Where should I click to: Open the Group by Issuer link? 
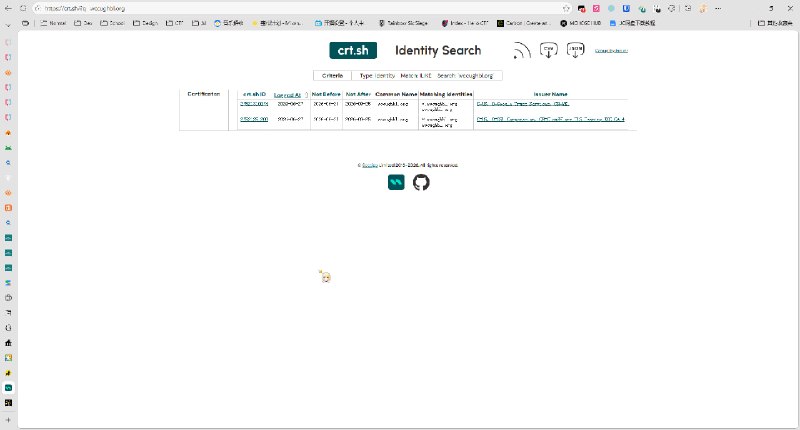[x=611, y=50]
